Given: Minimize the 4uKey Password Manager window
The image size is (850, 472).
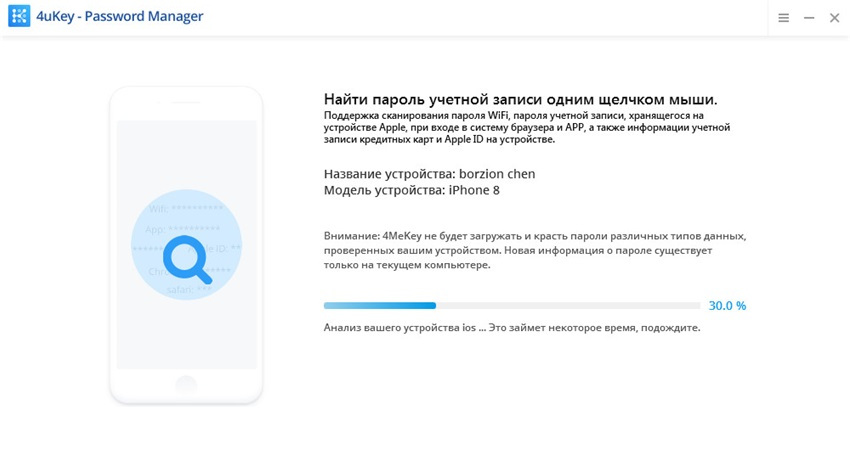Looking at the screenshot, I should click(x=809, y=18).
